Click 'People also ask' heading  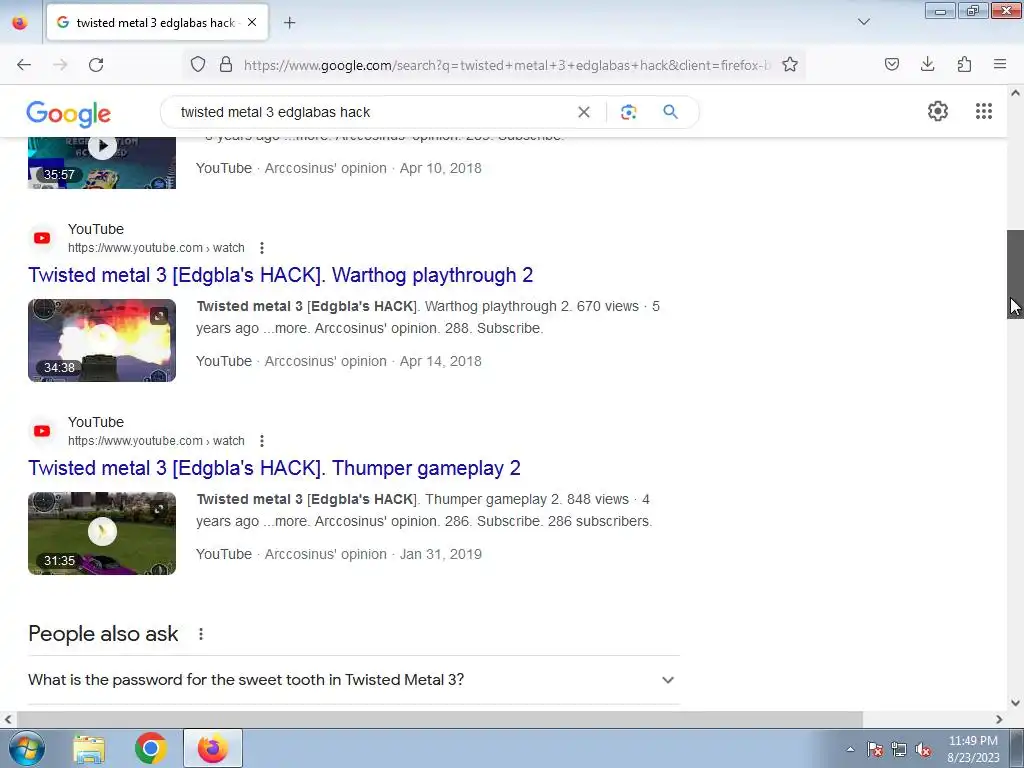pos(103,634)
